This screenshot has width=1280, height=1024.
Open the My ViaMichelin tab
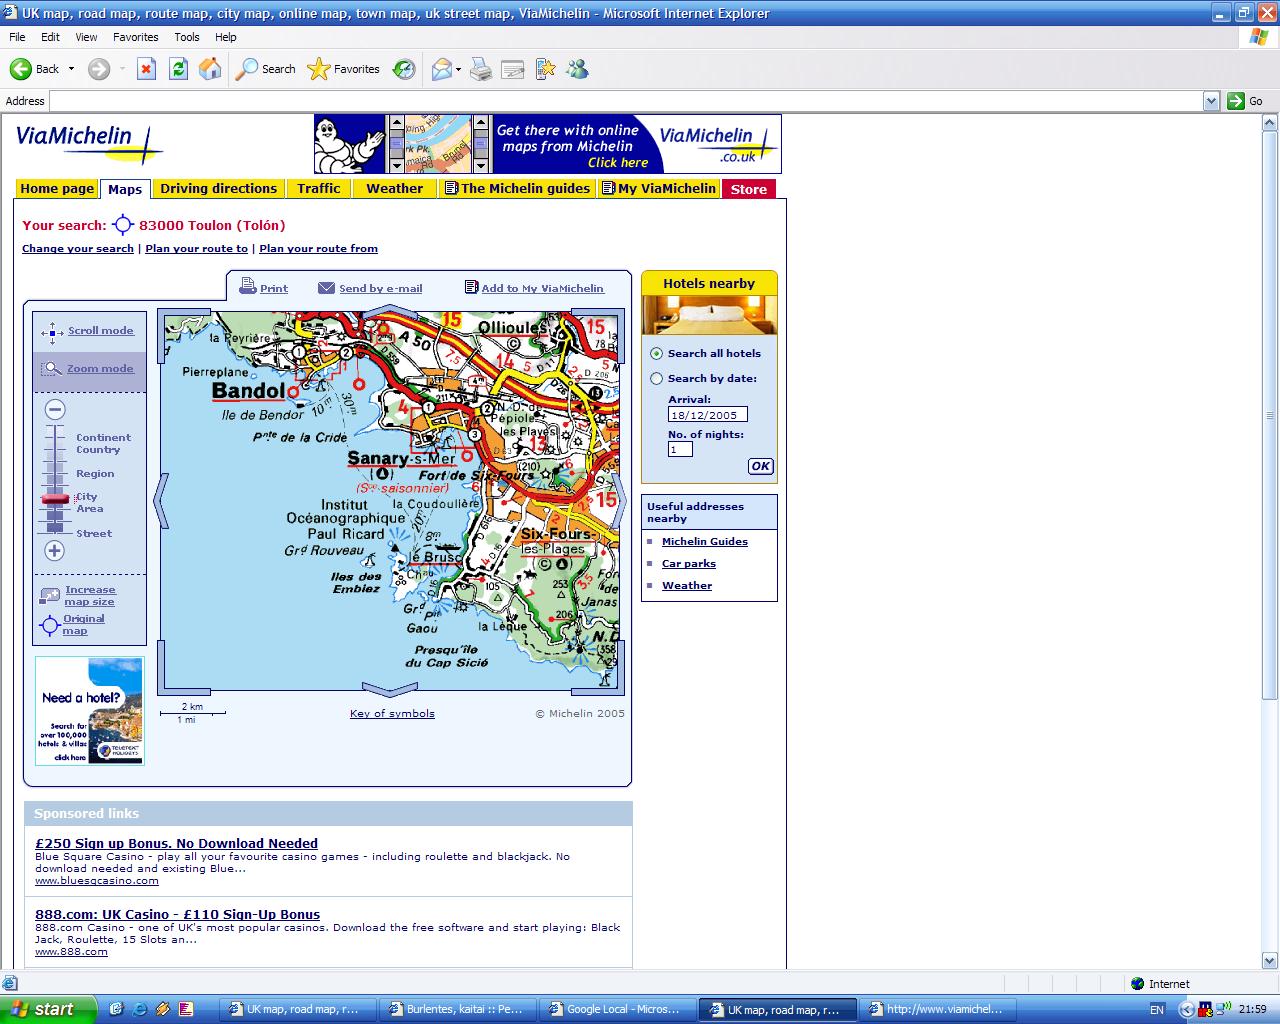click(x=658, y=189)
